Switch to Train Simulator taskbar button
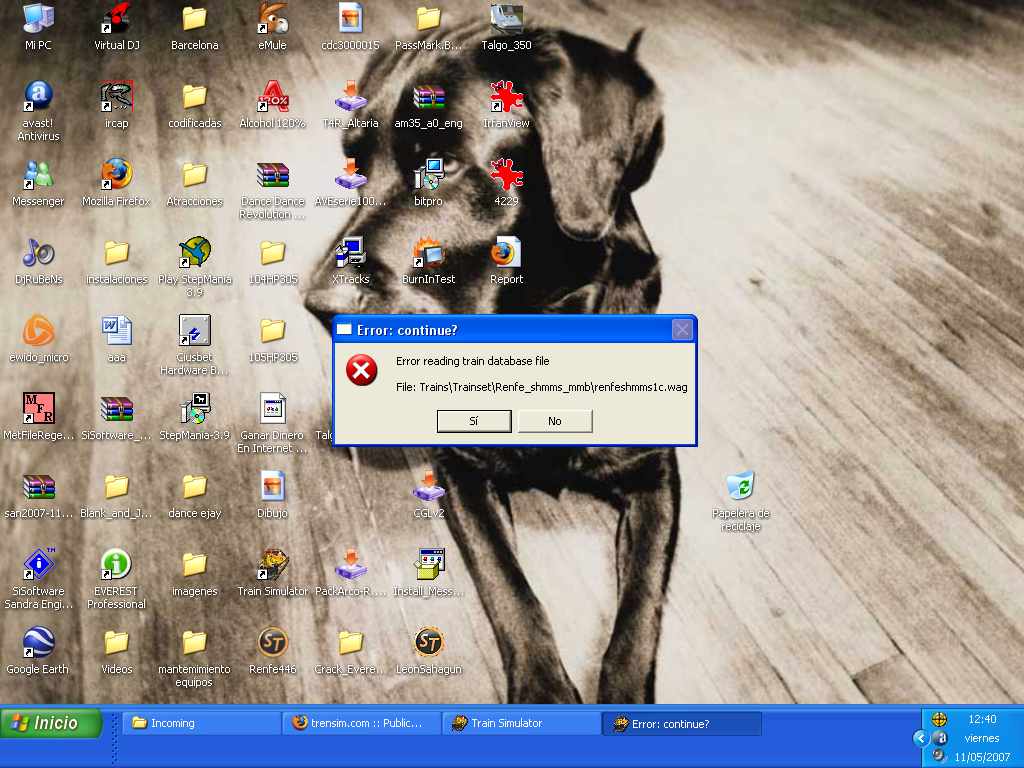The width and height of the screenshot is (1024, 768). pos(521,723)
